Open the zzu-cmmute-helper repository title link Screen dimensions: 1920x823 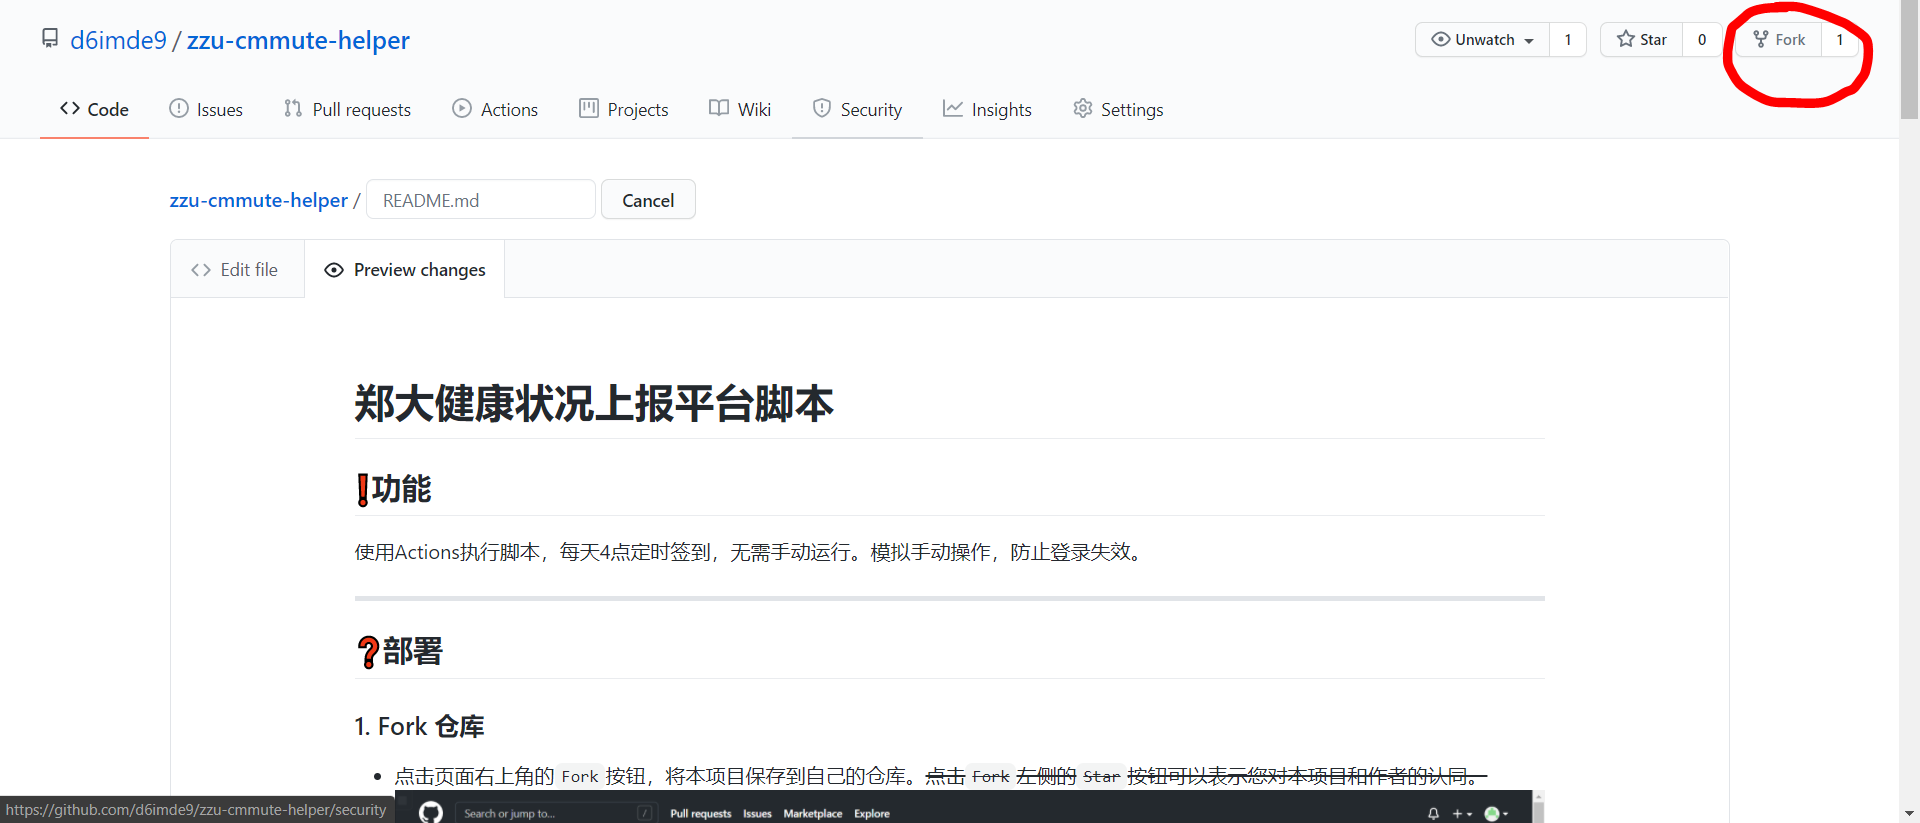click(x=298, y=40)
